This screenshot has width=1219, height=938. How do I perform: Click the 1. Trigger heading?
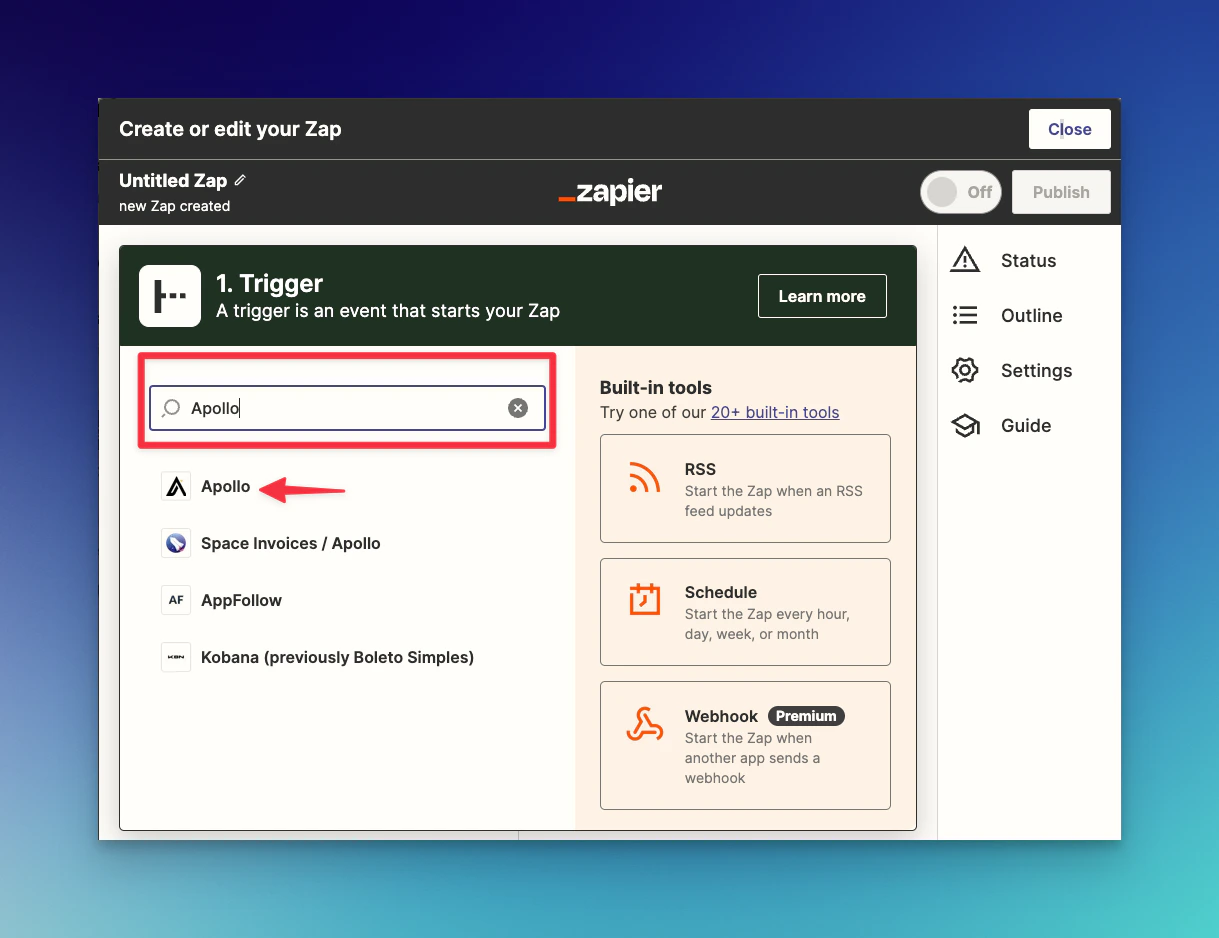(270, 283)
